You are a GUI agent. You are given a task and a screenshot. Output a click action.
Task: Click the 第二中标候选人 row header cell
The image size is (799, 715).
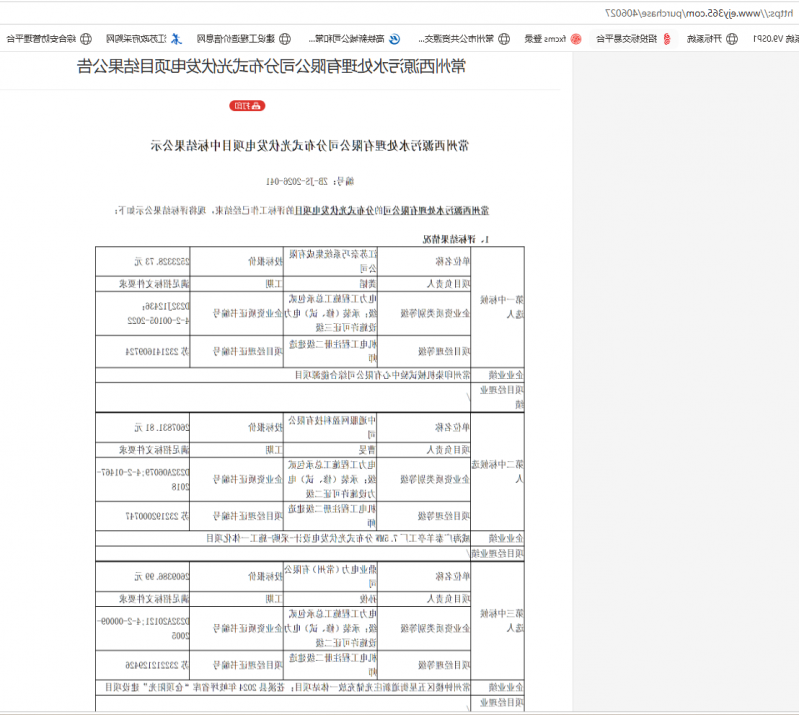tap(497, 471)
